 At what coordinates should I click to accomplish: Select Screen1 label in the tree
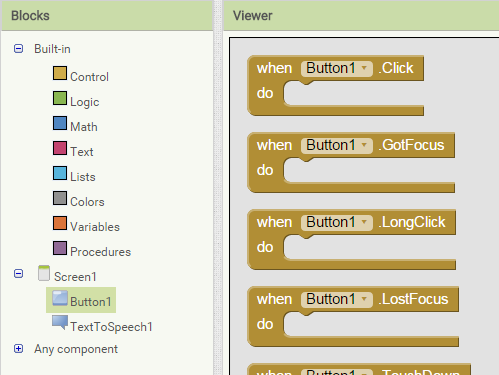click(x=75, y=277)
